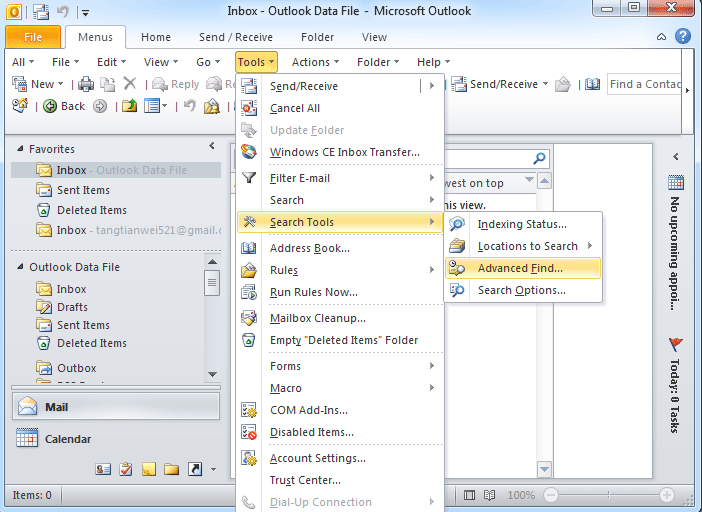Switch to the Home ribbon tab
This screenshot has height=512, width=702.
point(156,37)
